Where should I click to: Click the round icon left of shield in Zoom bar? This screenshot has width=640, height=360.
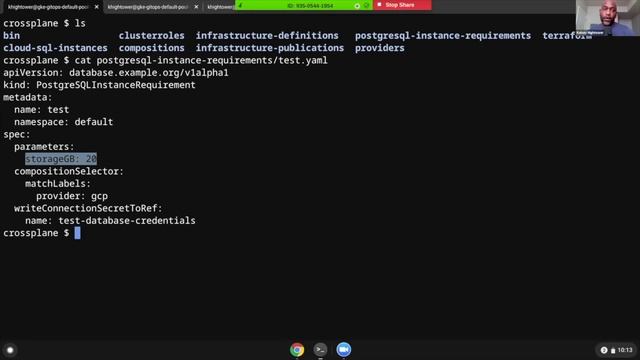[357, 6]
